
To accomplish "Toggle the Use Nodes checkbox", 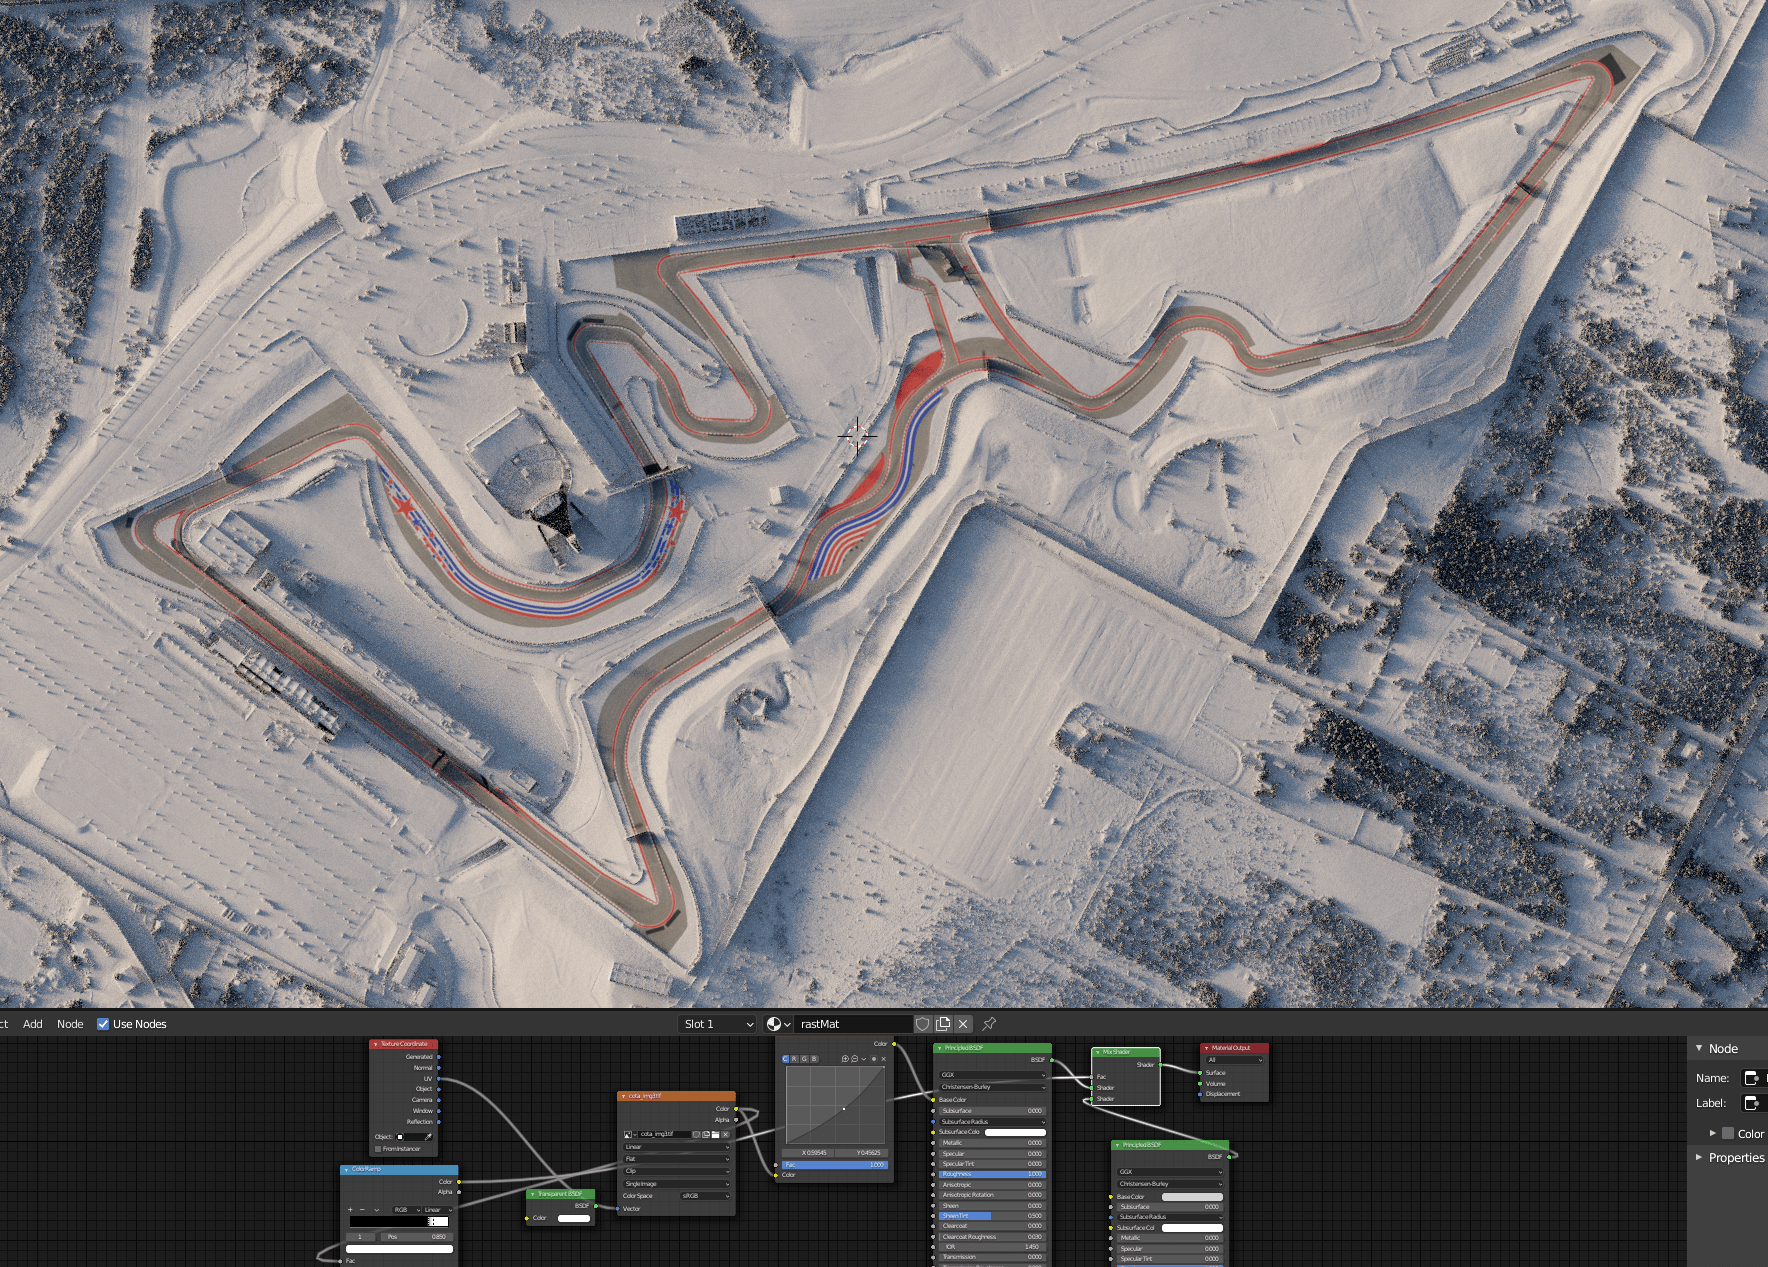I will click(103, 1024).
